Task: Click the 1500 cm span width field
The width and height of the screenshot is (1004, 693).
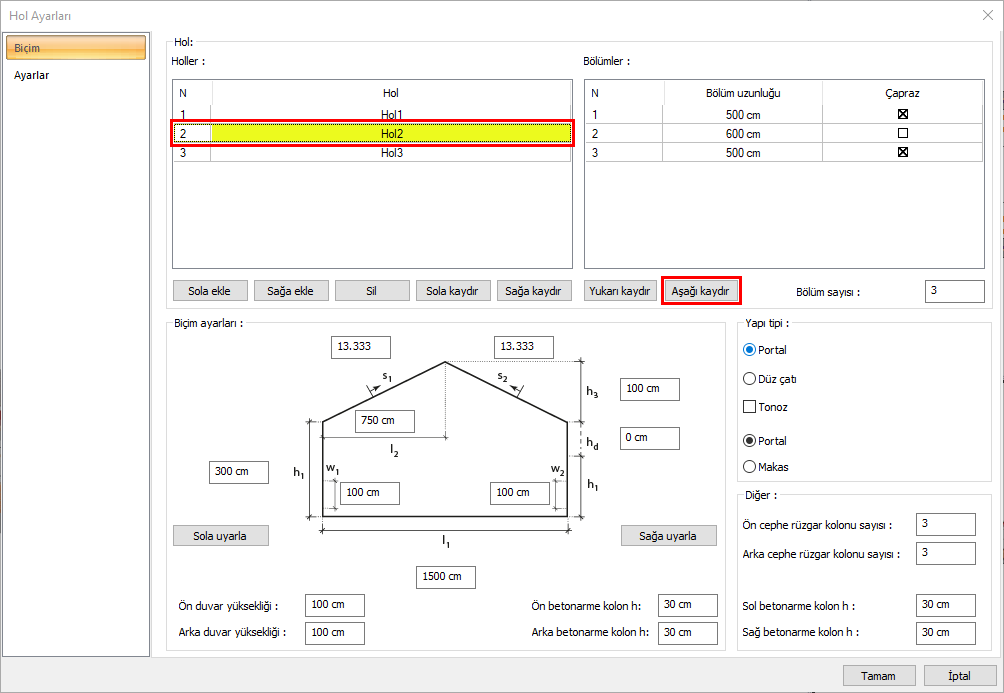Action: tap(445, 577)
